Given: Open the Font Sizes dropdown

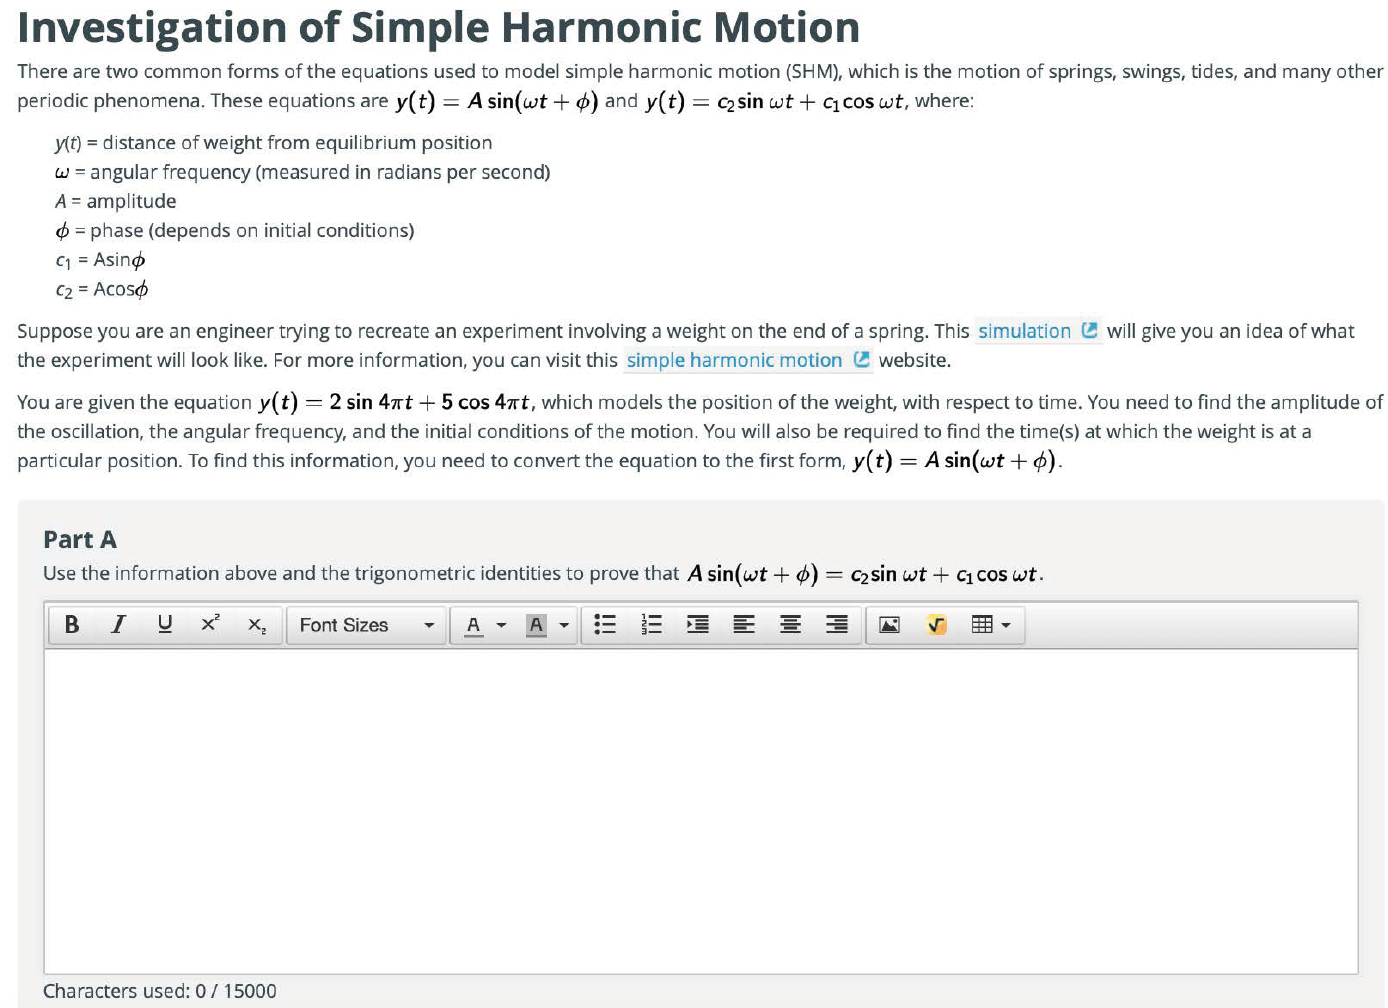Looking at the screenshot, I should 366,625.
